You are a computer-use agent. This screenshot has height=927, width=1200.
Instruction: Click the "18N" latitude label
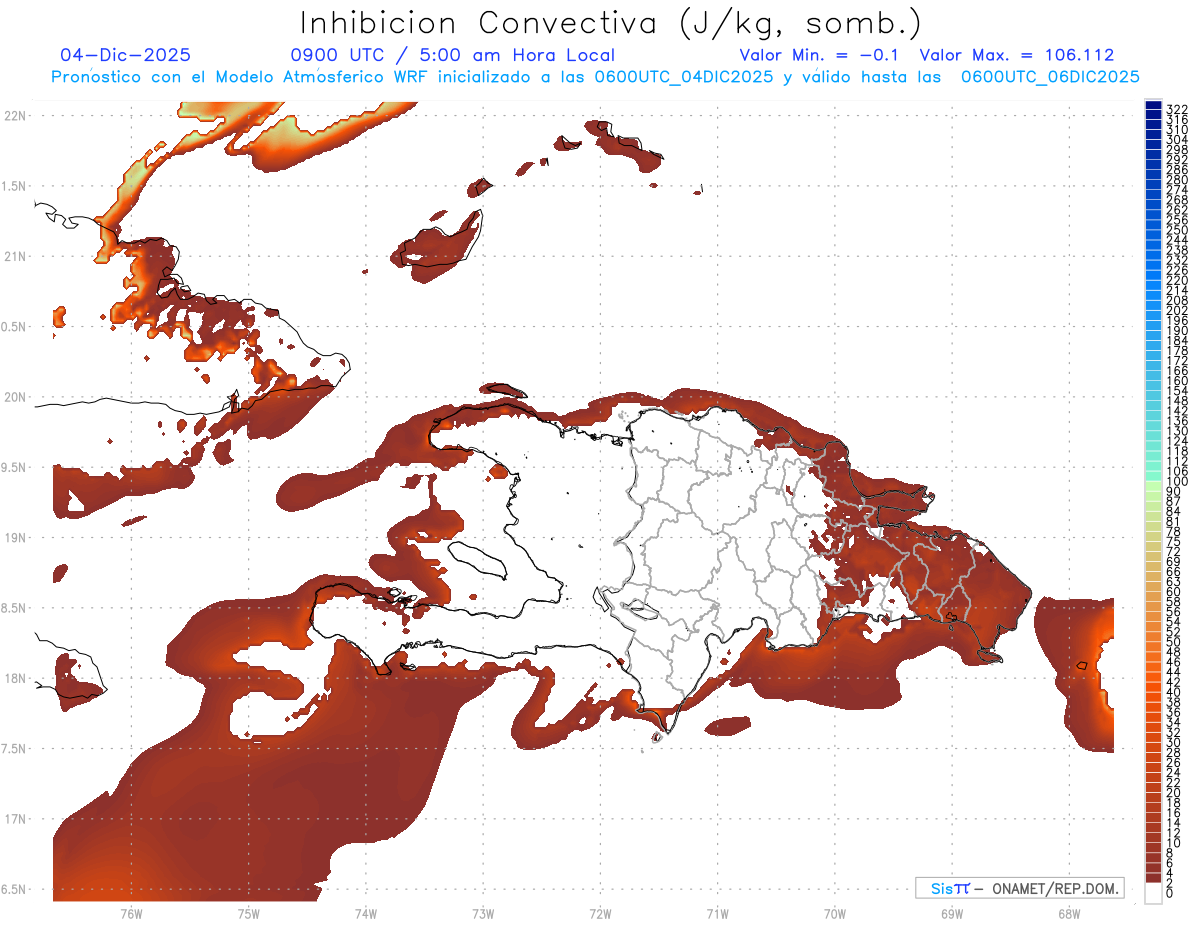[x=15, y=678]
